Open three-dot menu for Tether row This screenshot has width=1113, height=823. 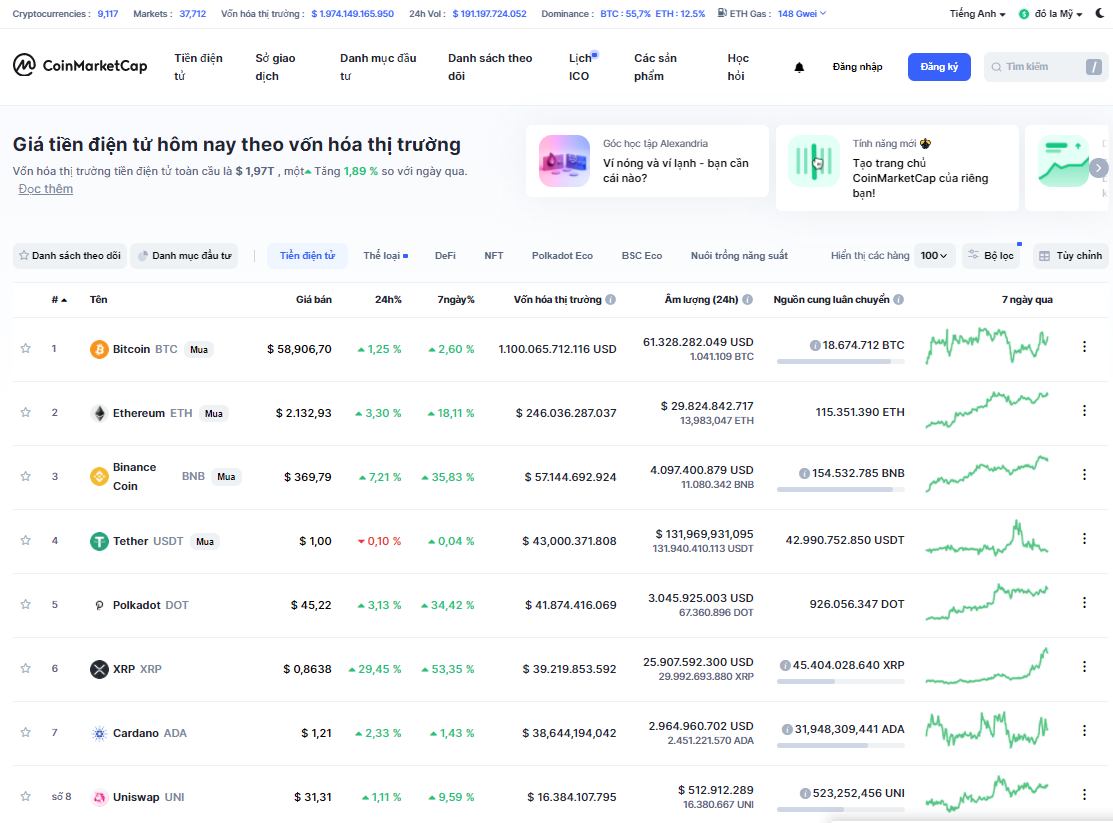(1084, 538)
